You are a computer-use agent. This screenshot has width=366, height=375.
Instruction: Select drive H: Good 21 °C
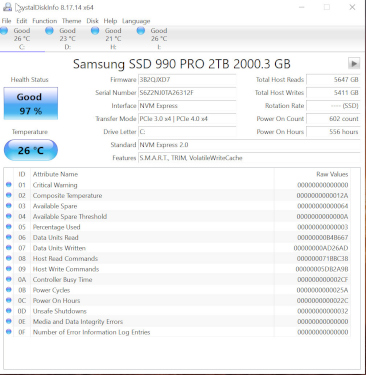pyautogui.click(x=113, y=38)
